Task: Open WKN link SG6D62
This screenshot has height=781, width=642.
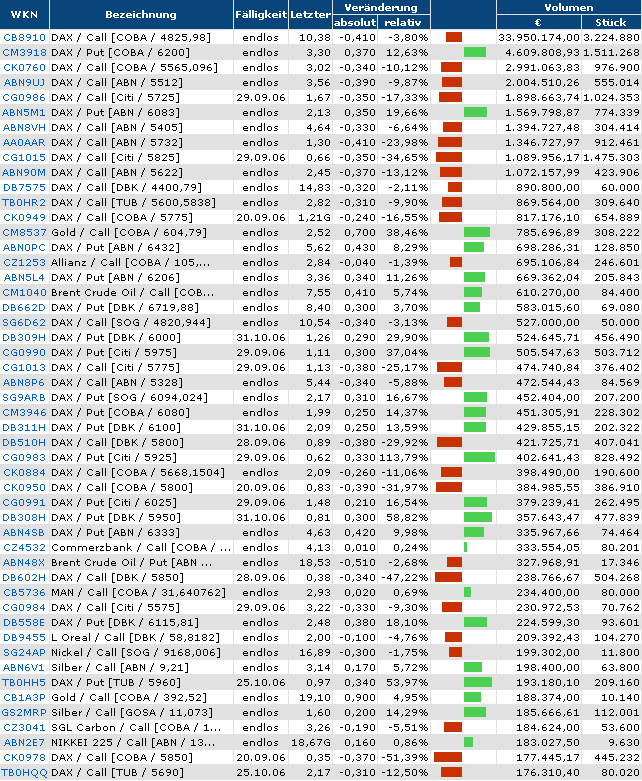Action: point(24,322)
